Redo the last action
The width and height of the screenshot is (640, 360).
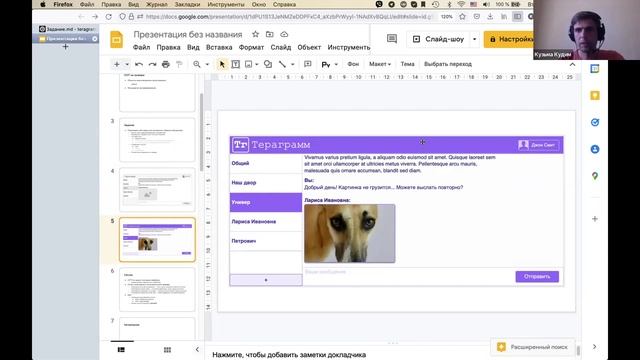[x=152, y=64]
